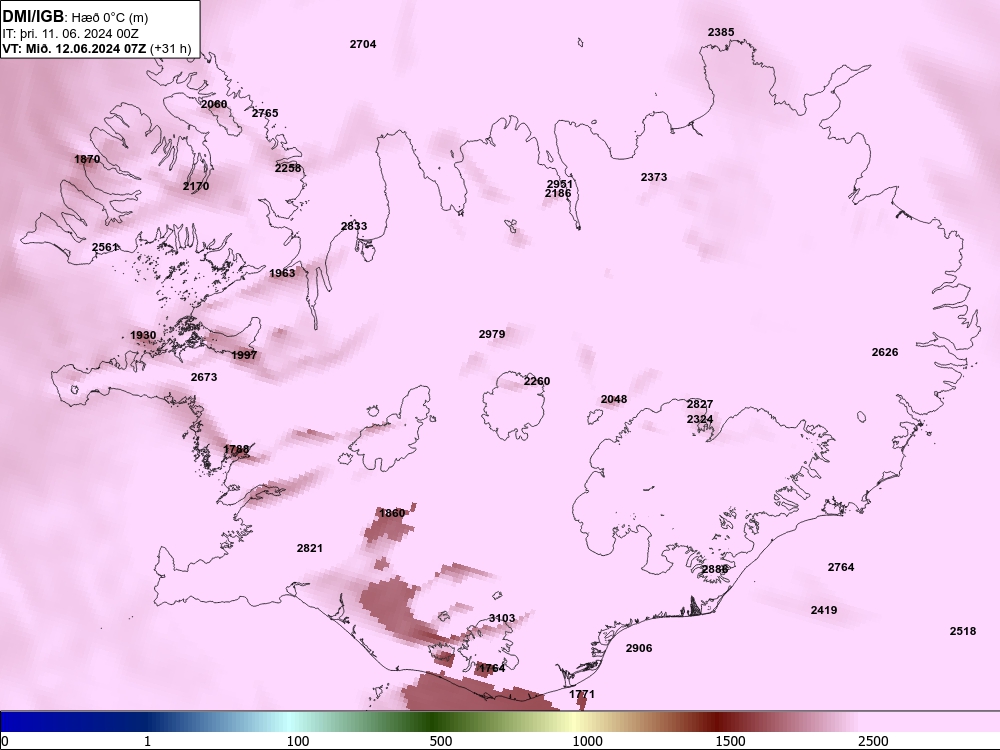1000x750 pixels.
Task: Click the IT: þri. 11. 06. 2024 00Z line
Action: point(71,34)
